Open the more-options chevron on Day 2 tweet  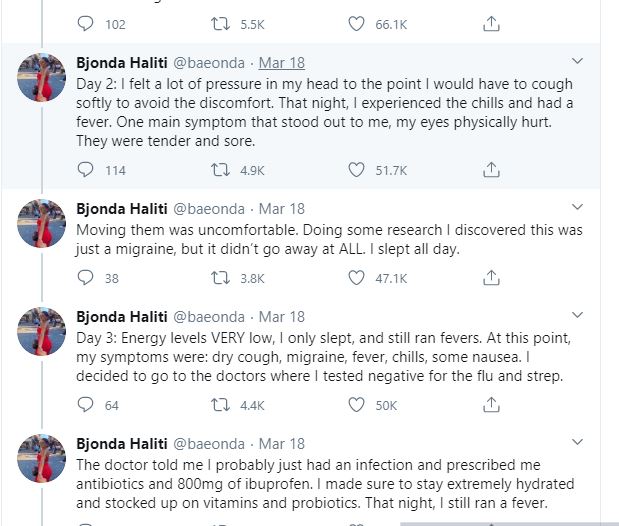point(577,61)
